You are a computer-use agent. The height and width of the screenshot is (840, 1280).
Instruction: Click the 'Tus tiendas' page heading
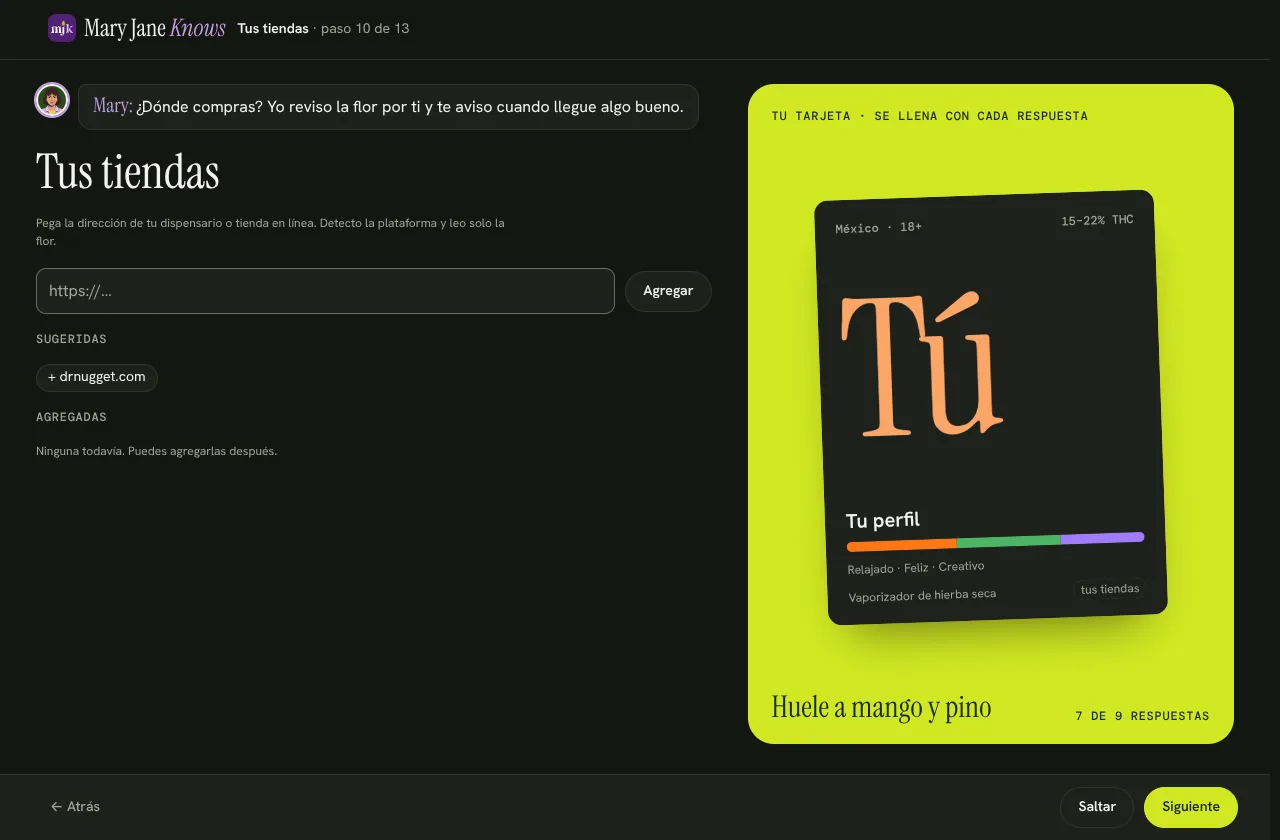[128, 172]
